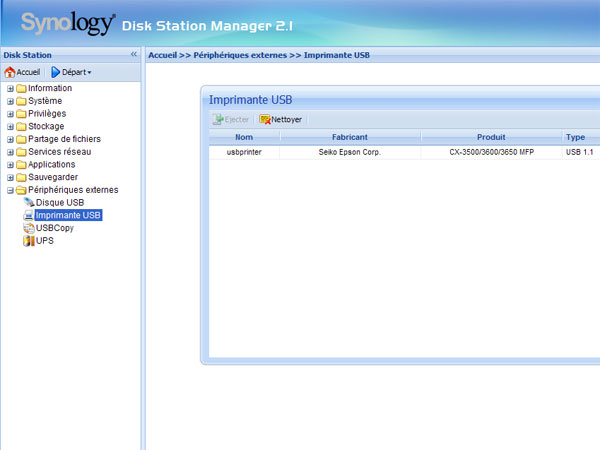
Task: Click the Nettoyer button
Action: coord(280,119)
